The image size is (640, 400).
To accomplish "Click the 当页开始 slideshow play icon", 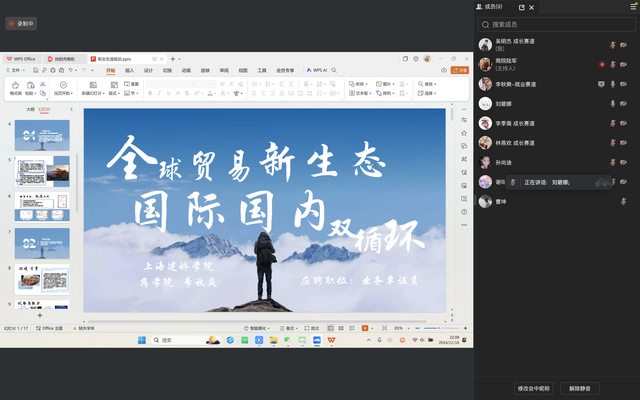I will 63,87.
